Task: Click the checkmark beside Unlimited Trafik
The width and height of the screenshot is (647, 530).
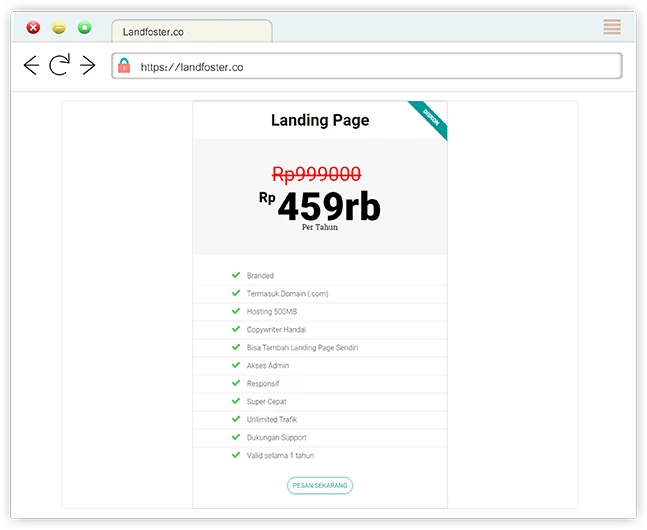Action: (x=236, y=419)
